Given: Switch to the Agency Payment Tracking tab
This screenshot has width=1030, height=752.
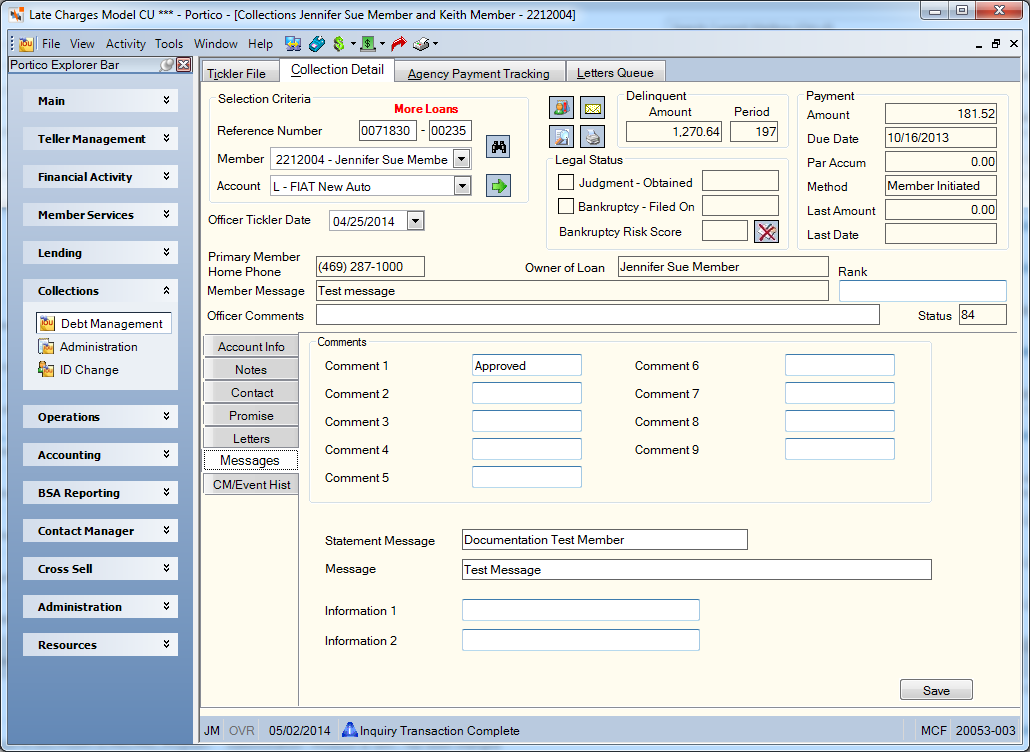Looking at the screenshot, I should pos(479,74).
